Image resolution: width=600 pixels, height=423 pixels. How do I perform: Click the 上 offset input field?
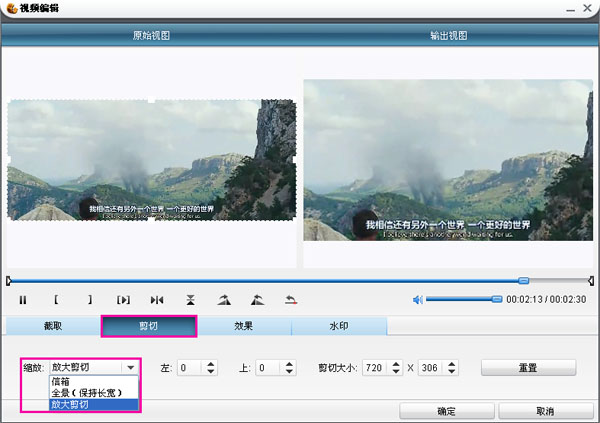coord(269,368)
